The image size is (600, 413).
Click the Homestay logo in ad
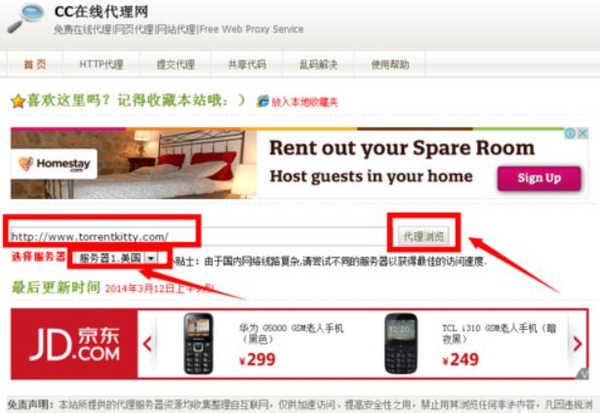(x=54, y=164)
